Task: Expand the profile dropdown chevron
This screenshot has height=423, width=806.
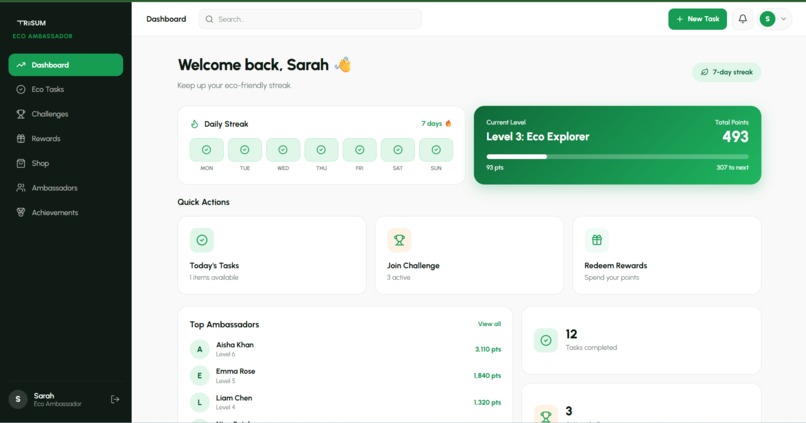Action: click(x=783, y=19)
